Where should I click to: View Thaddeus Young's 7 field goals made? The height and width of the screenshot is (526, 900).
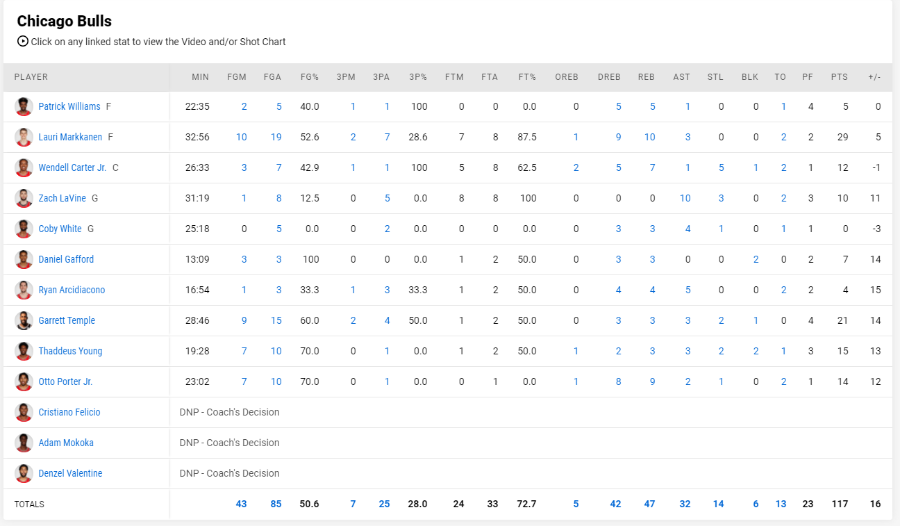244,351
